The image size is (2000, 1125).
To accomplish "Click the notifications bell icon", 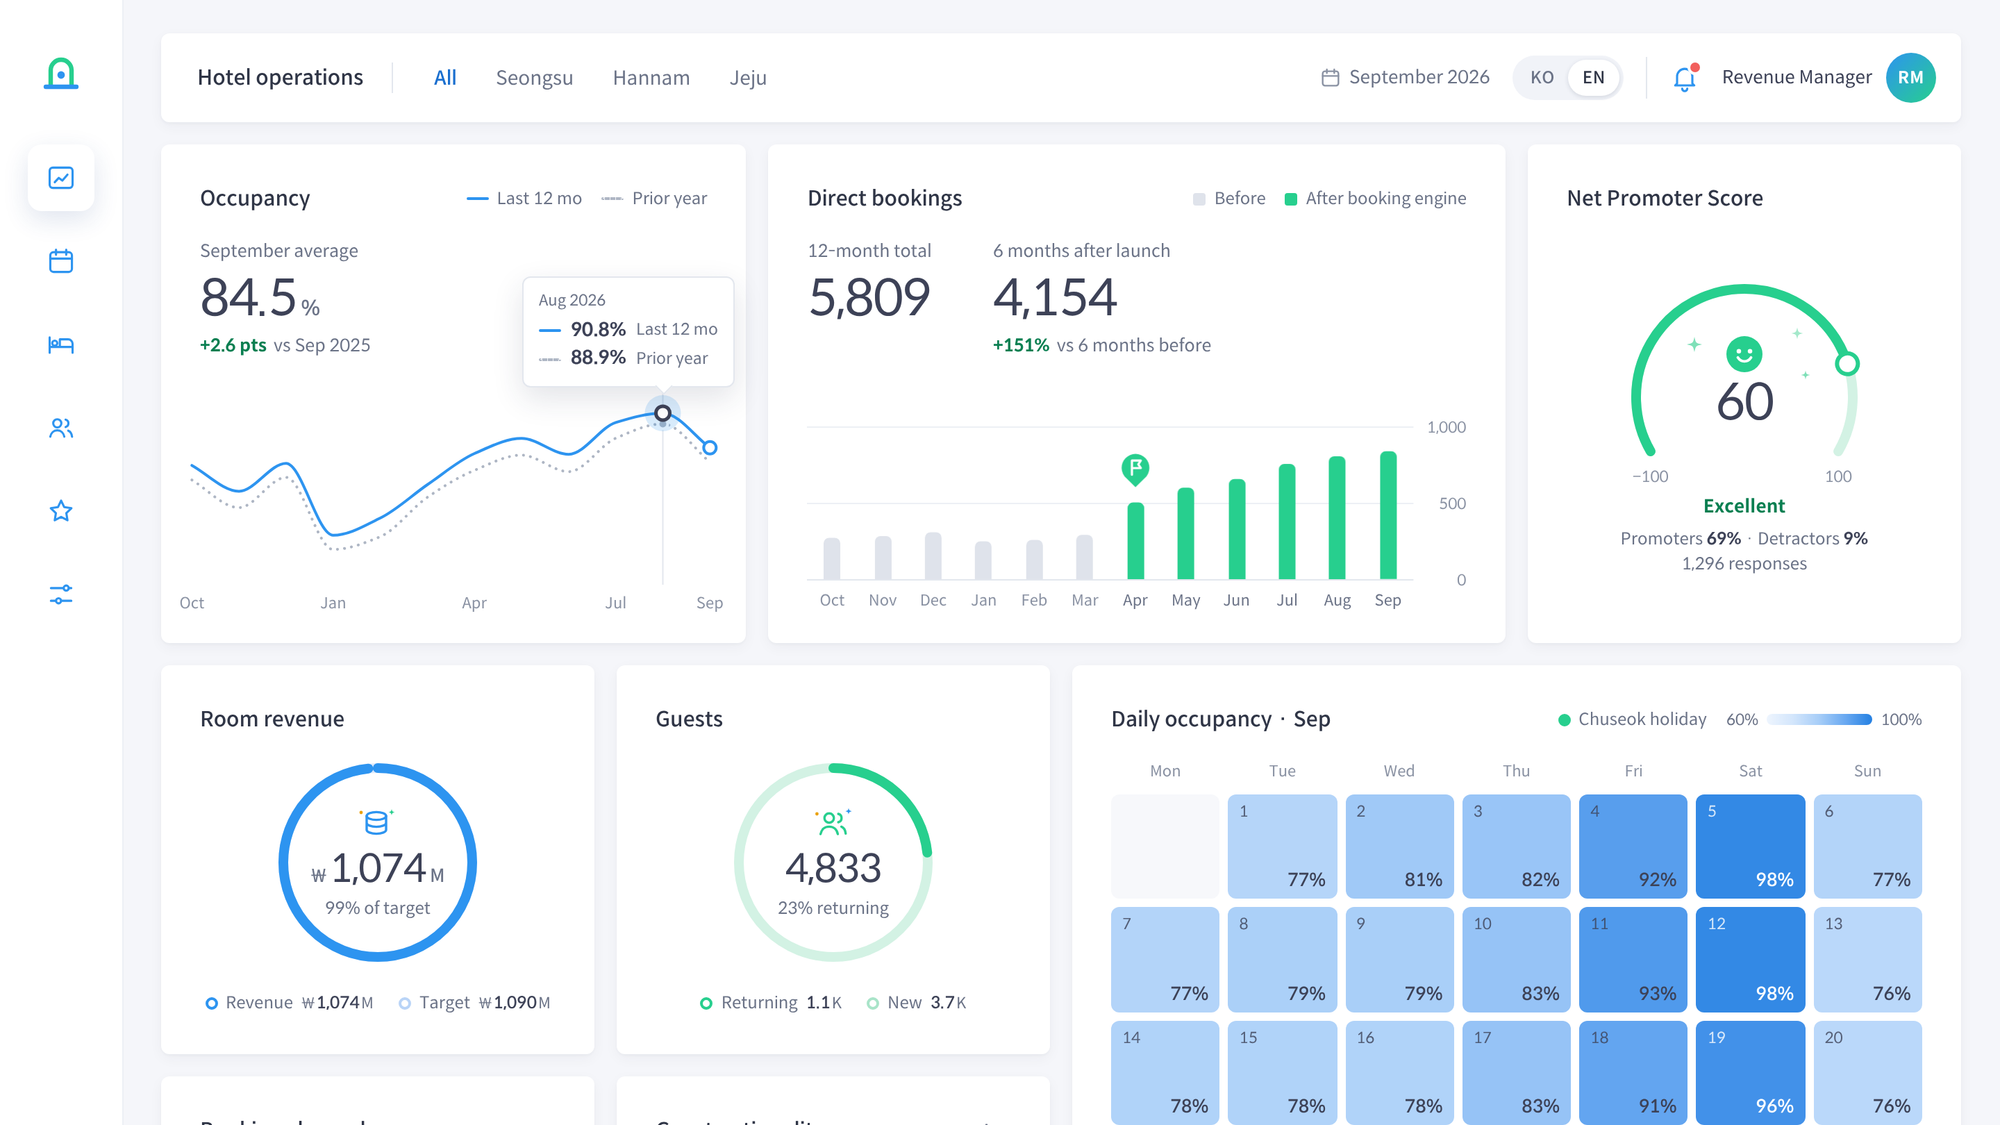I will (x=1685, y=78).
